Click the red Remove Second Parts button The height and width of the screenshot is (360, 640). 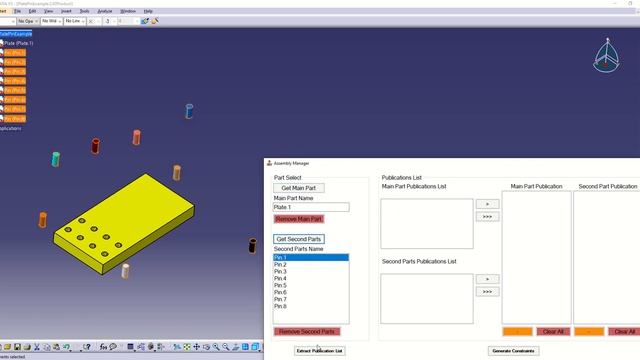pos(307,331)
